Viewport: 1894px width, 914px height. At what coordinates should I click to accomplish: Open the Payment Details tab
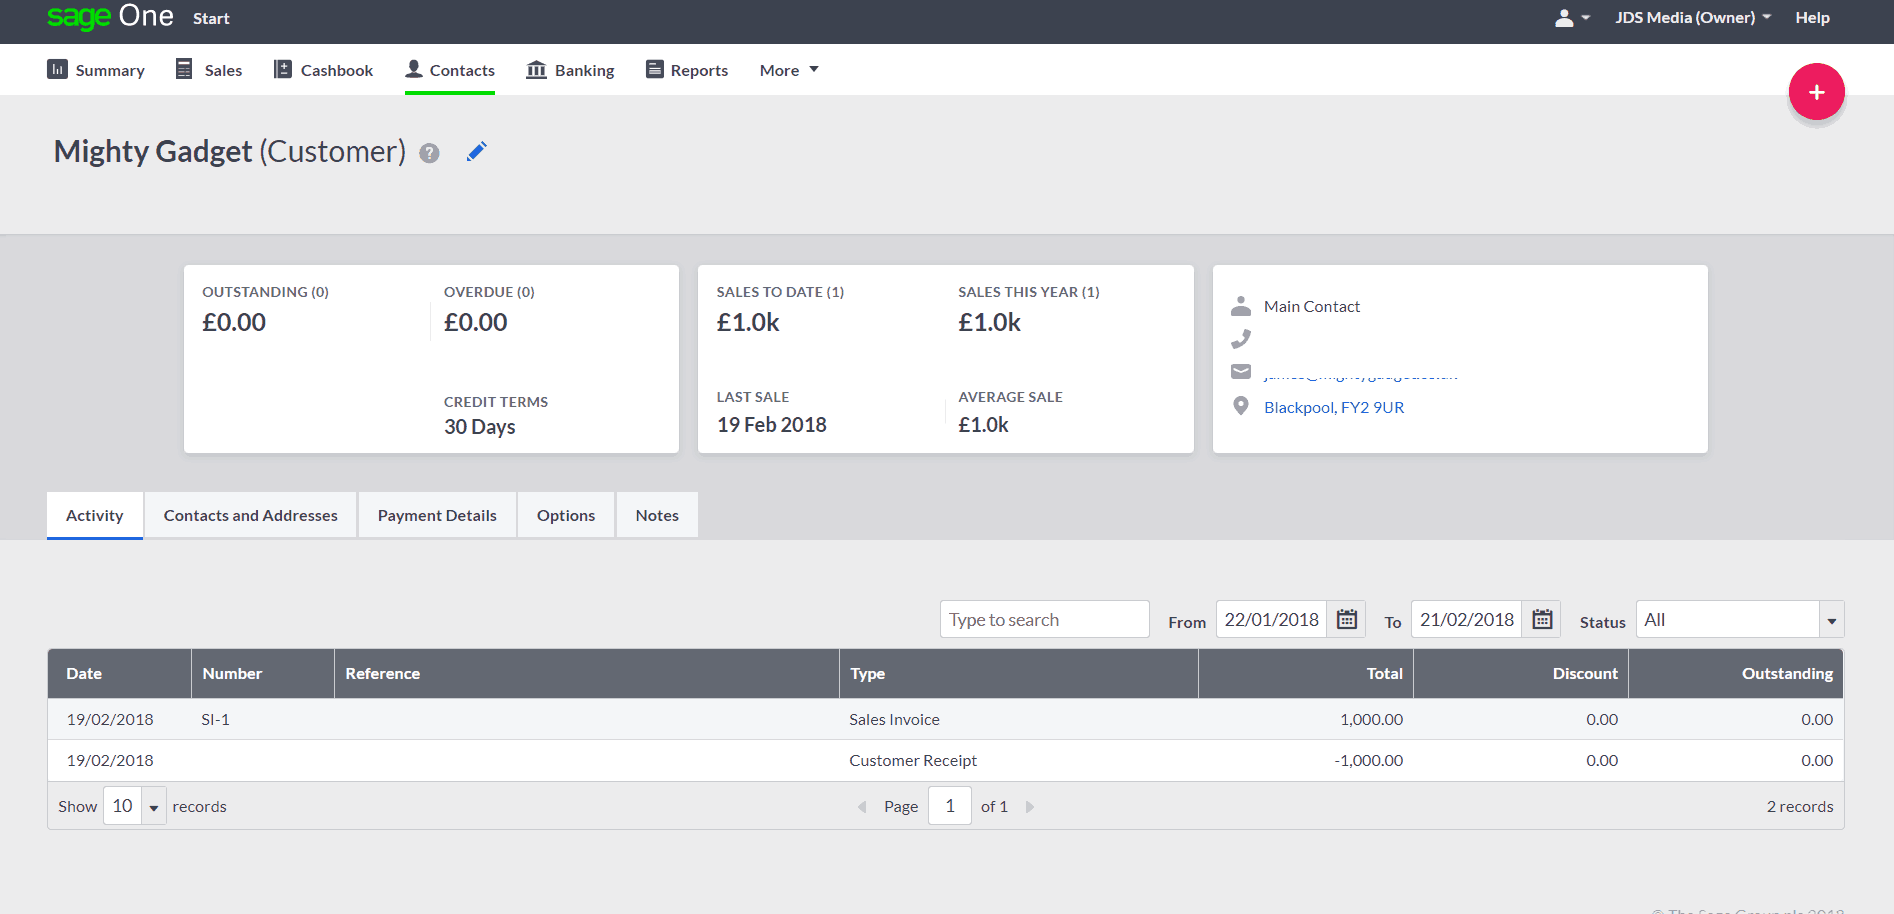[437, 515]
